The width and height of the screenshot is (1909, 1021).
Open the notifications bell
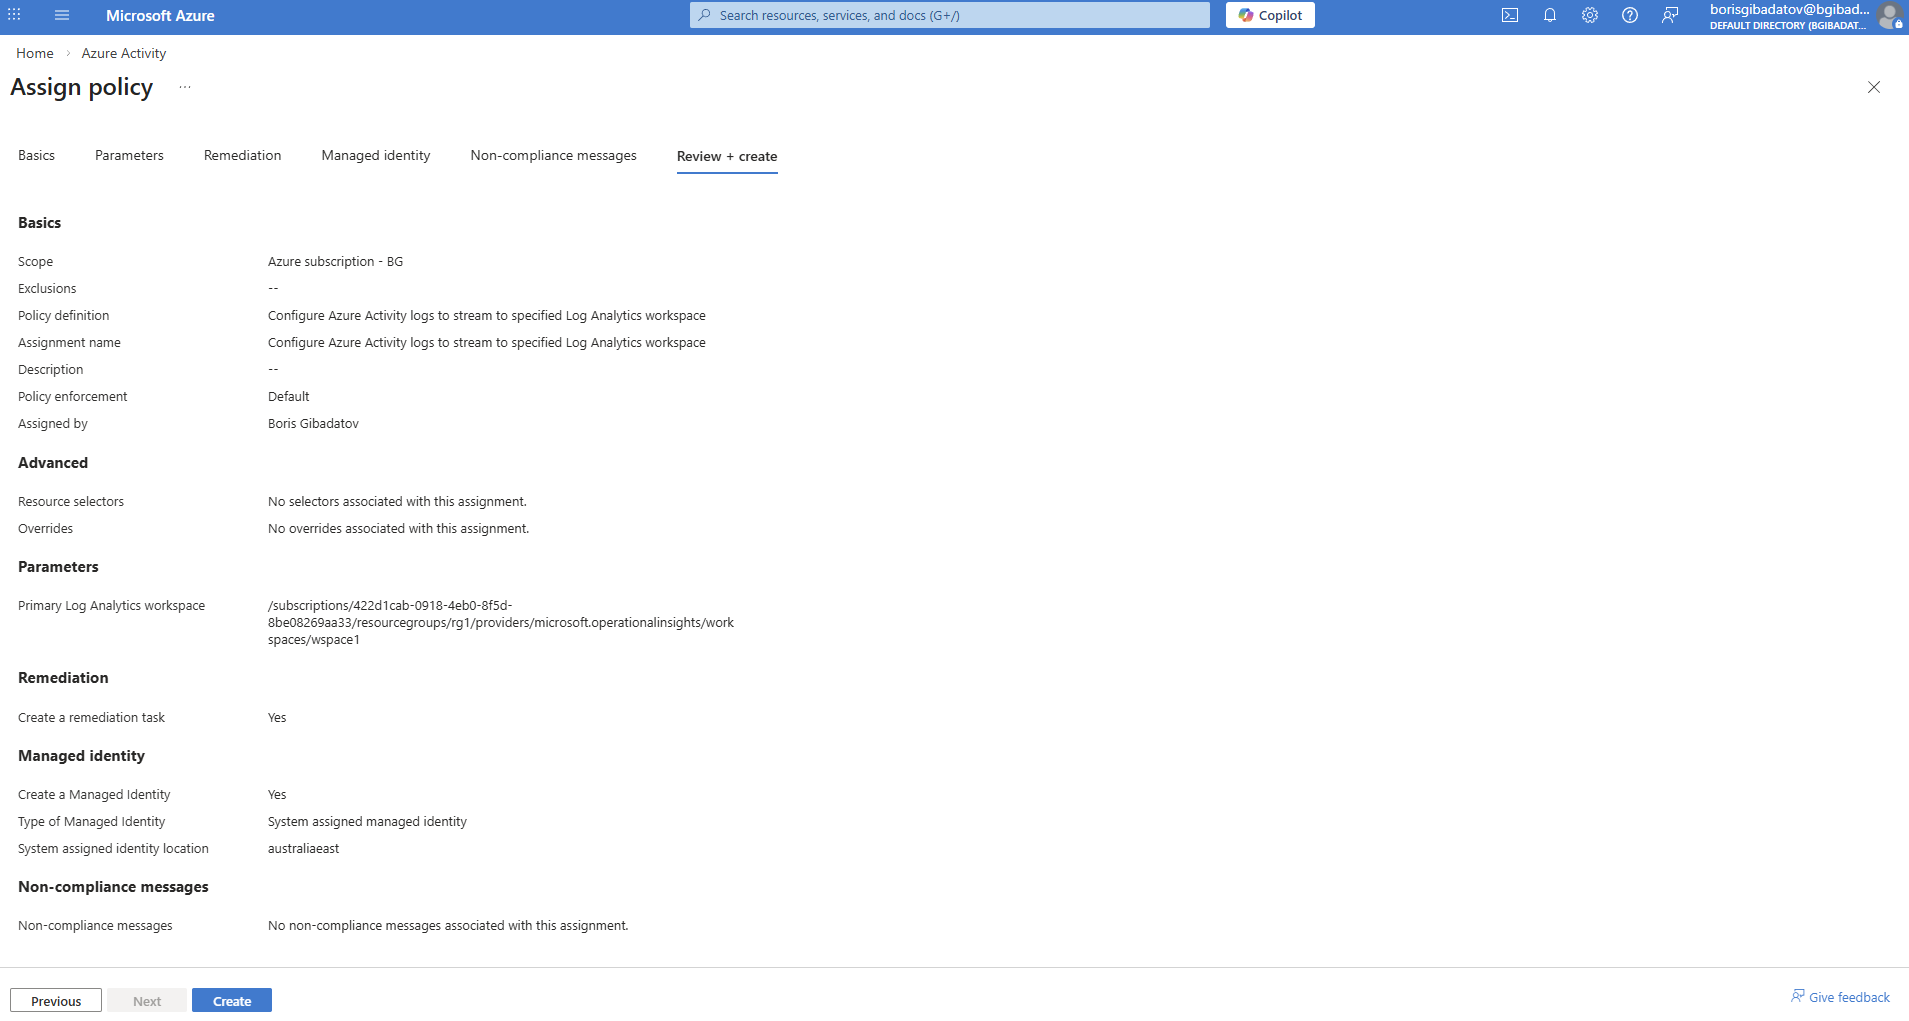(x=1550, y=15)
